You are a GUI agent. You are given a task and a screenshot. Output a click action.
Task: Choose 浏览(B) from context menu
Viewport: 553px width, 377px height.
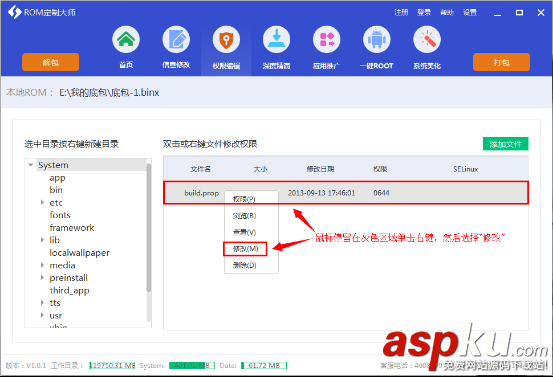(244, 215)
